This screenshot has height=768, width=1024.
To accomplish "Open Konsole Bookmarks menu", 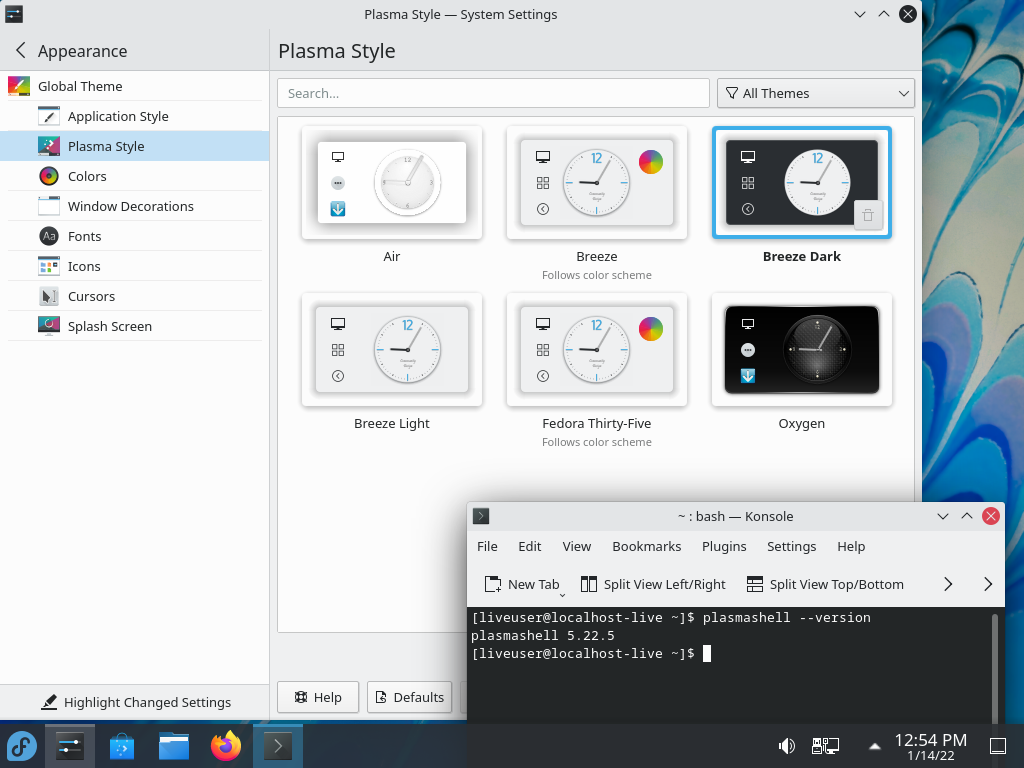I will tap(647, 547).
